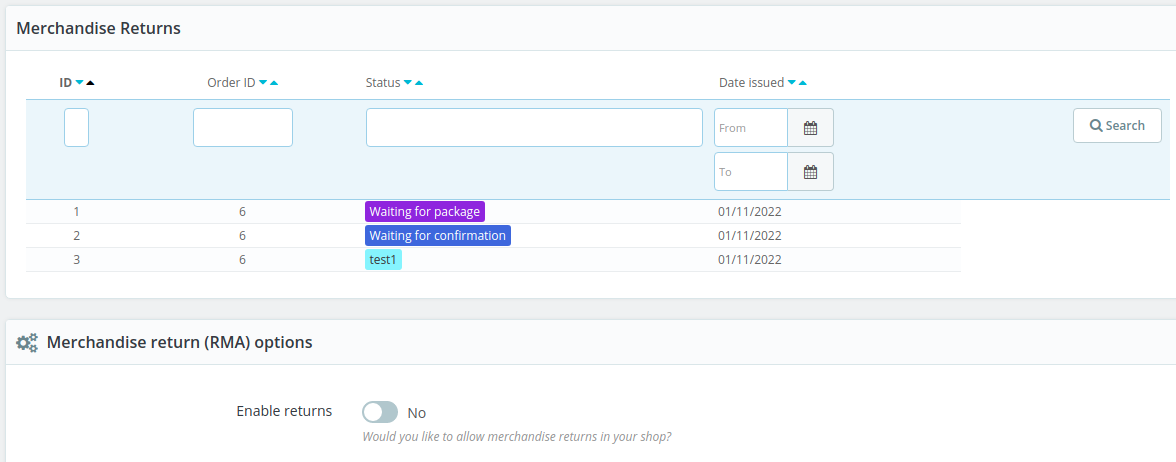Click the Merchandise Returns panel title
This screenshot has width=1176, height=462.
point(98,28)
